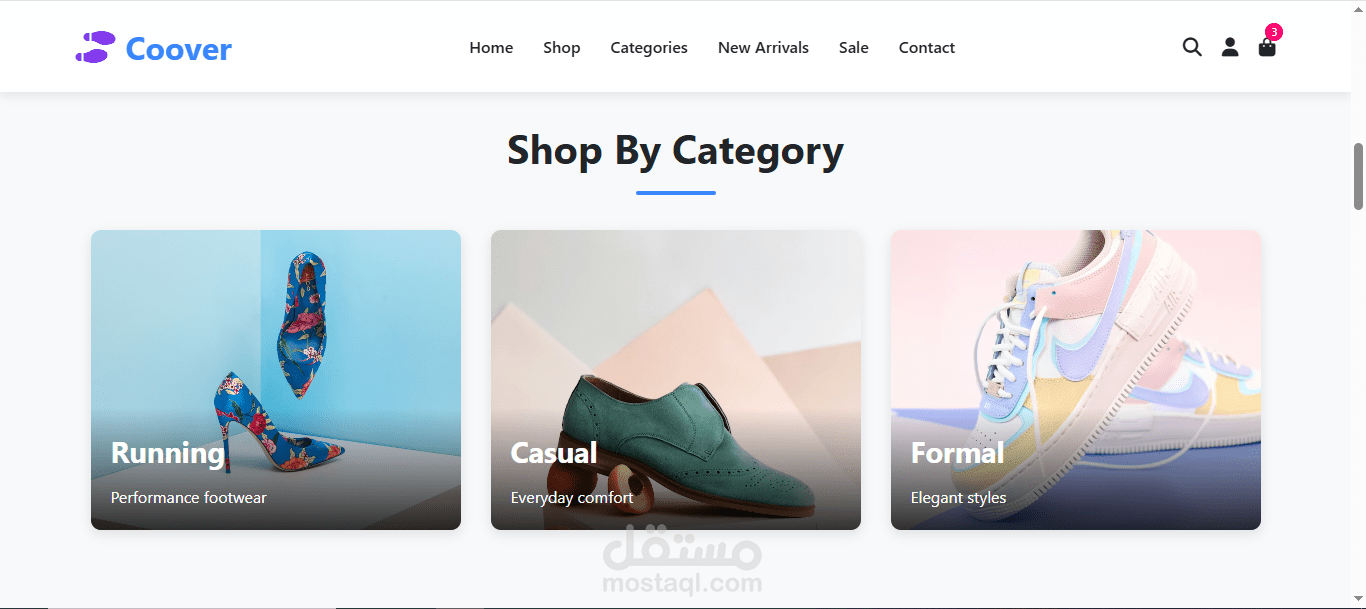Open the search magnifier icon
The width and height of the screenshot is (1366, 609).
[1192, 47]
